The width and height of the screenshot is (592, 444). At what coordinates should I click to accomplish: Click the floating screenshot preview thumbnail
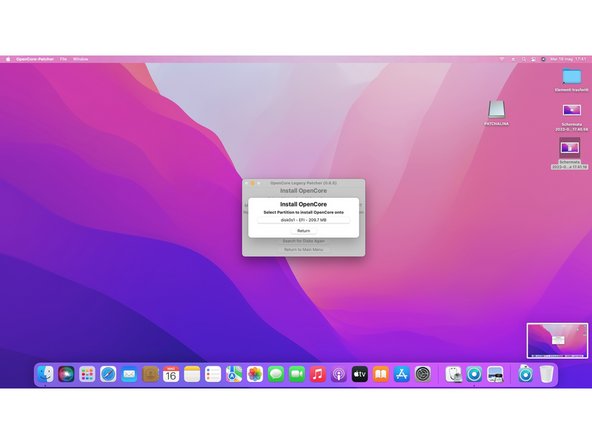[x=557, y=341]
